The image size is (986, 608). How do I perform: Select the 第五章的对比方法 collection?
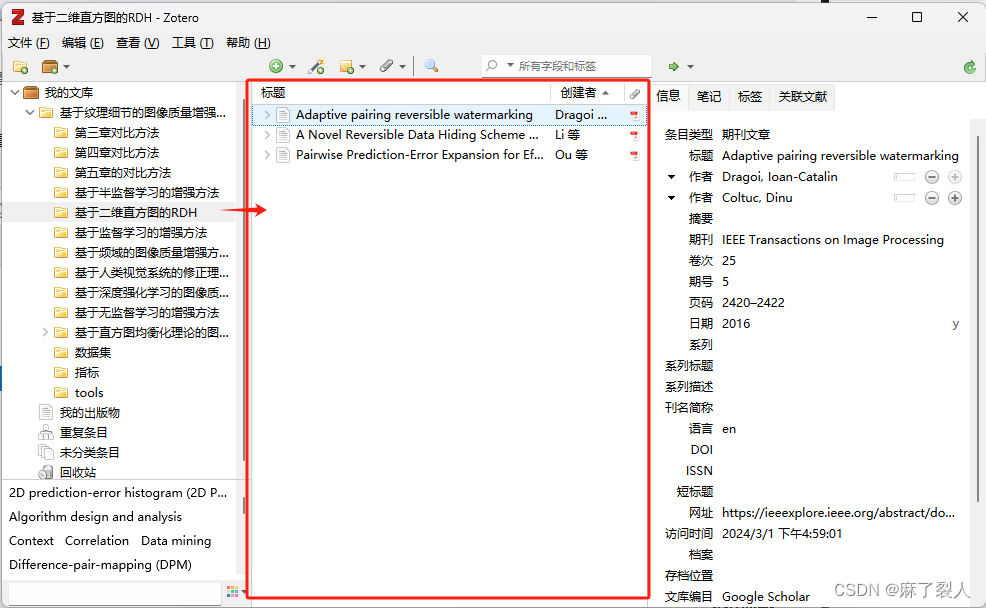tap(123, 173)
